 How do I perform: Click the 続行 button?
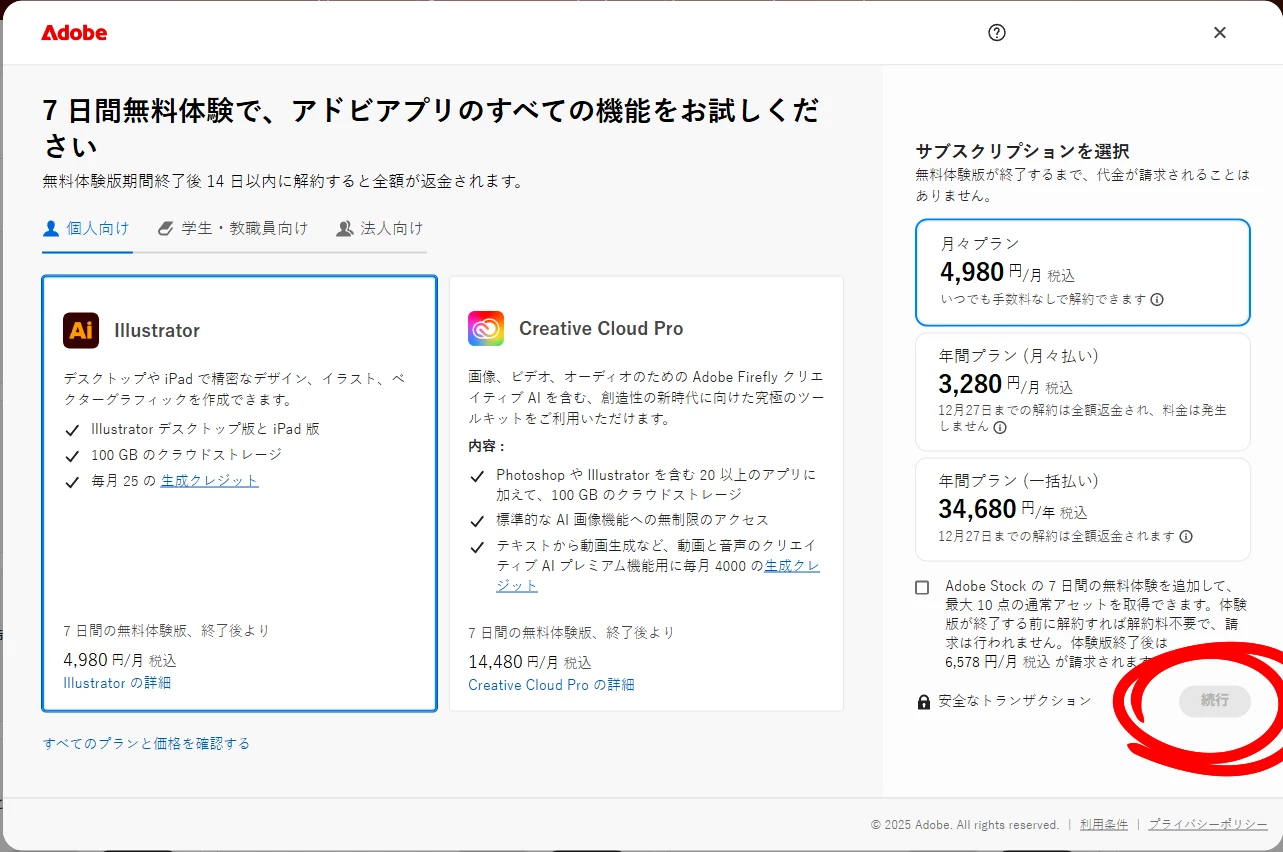[x=1215, y=701]
